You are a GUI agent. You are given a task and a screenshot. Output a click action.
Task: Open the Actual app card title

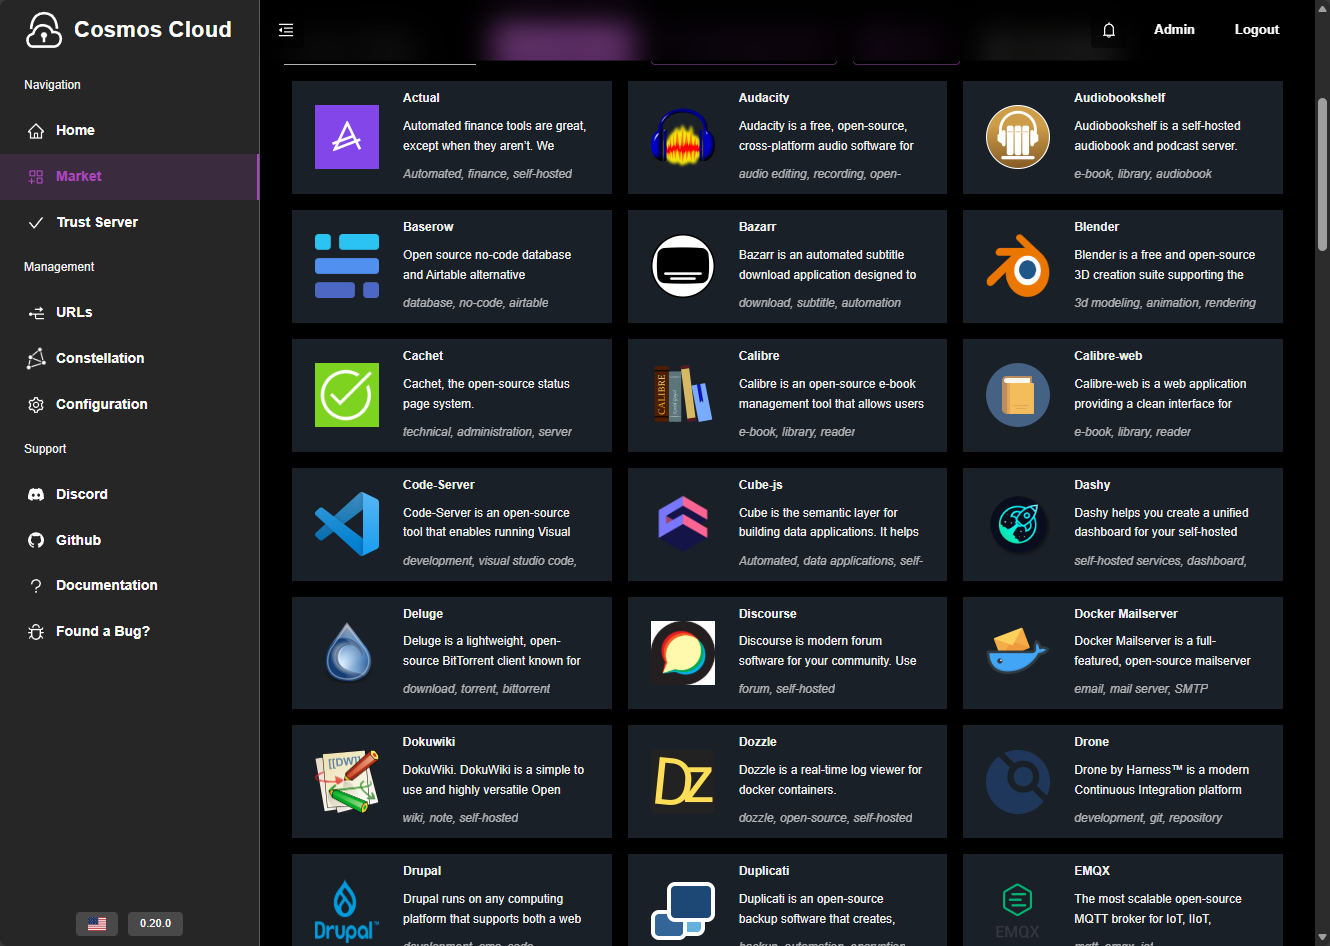421,98
